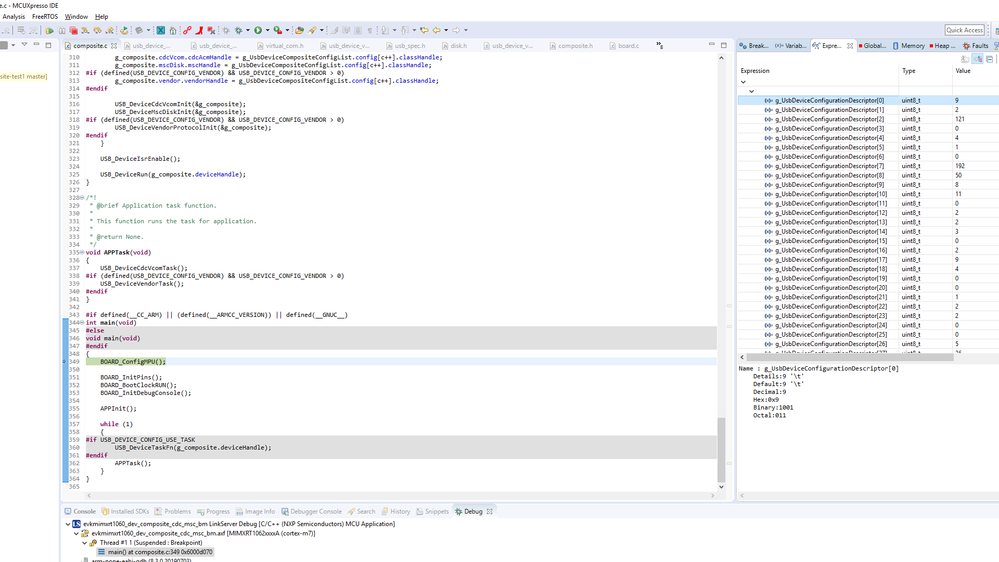Image resolution: width=999 pixels, height=562 pixels.
Task: Open the External Tools dropdown arrow
Action: tap(287, 31)
